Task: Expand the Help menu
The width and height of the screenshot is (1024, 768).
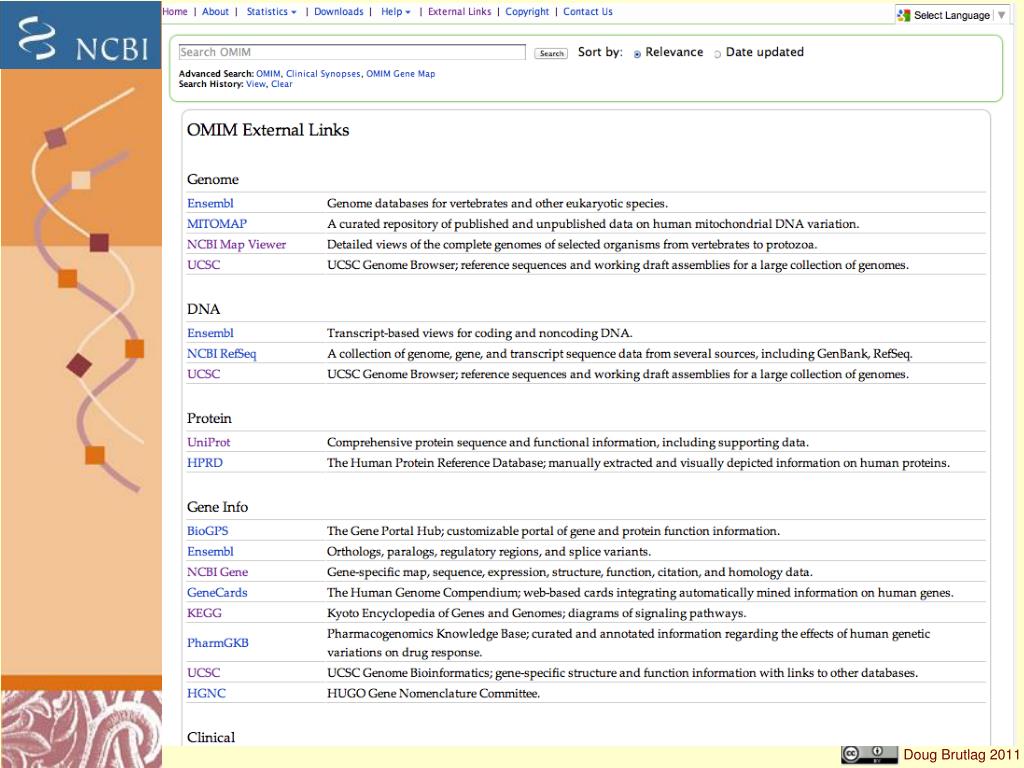Action: tap(396, 12)
